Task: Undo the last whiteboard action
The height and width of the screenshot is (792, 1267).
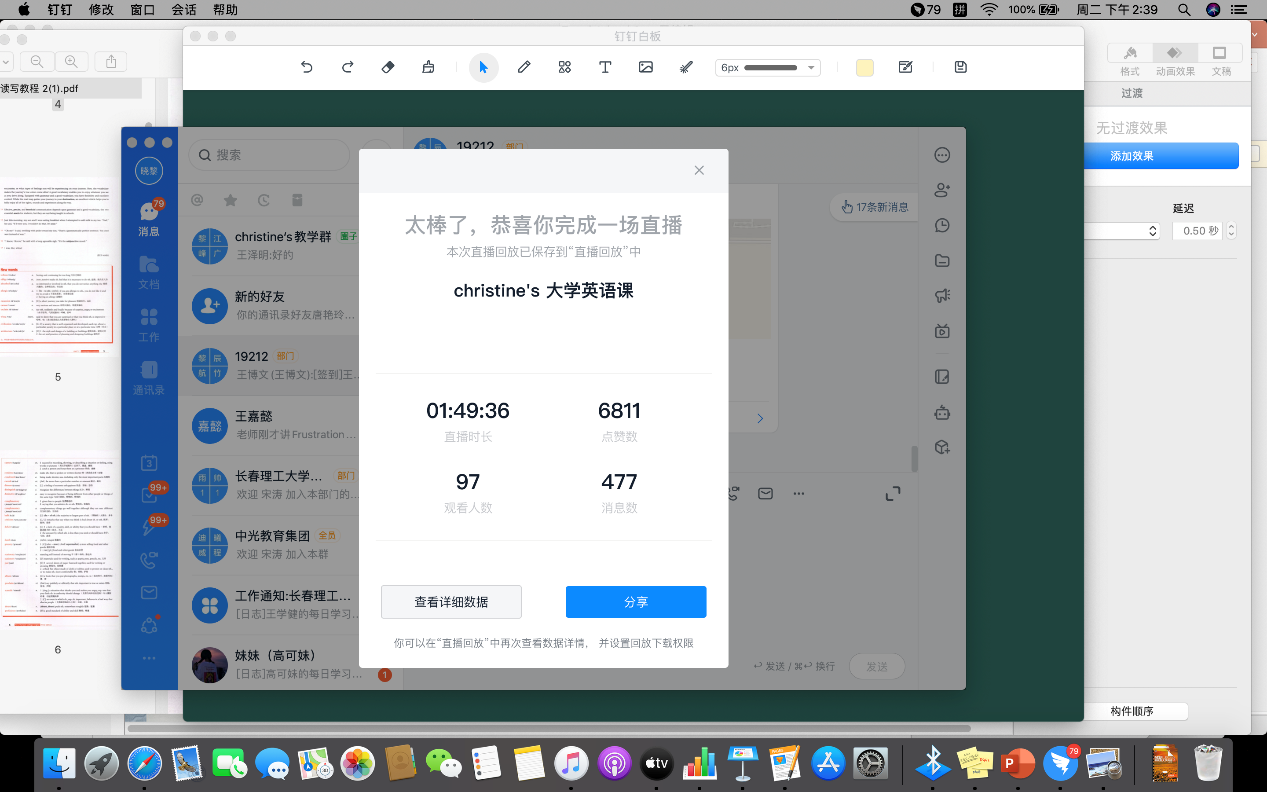Action: pos(307,67)
